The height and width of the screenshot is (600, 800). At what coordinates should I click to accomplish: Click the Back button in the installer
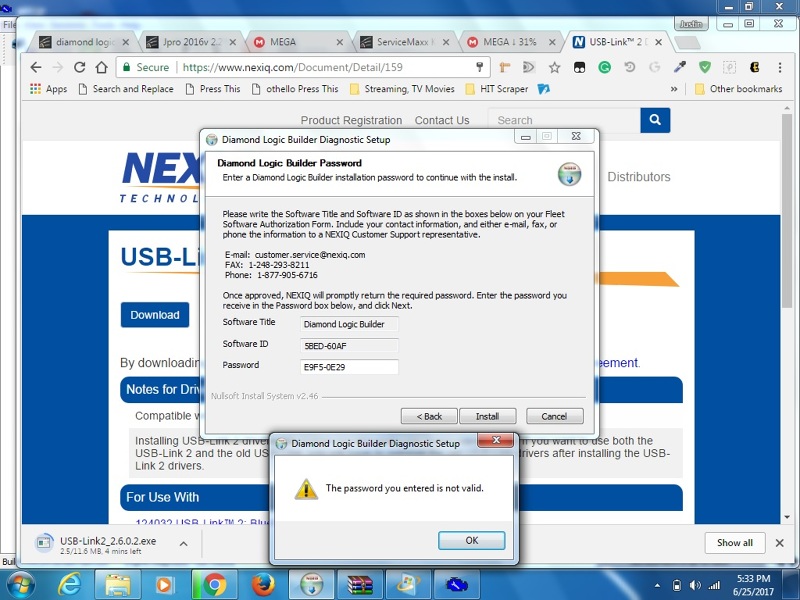(x=428, y=416)
